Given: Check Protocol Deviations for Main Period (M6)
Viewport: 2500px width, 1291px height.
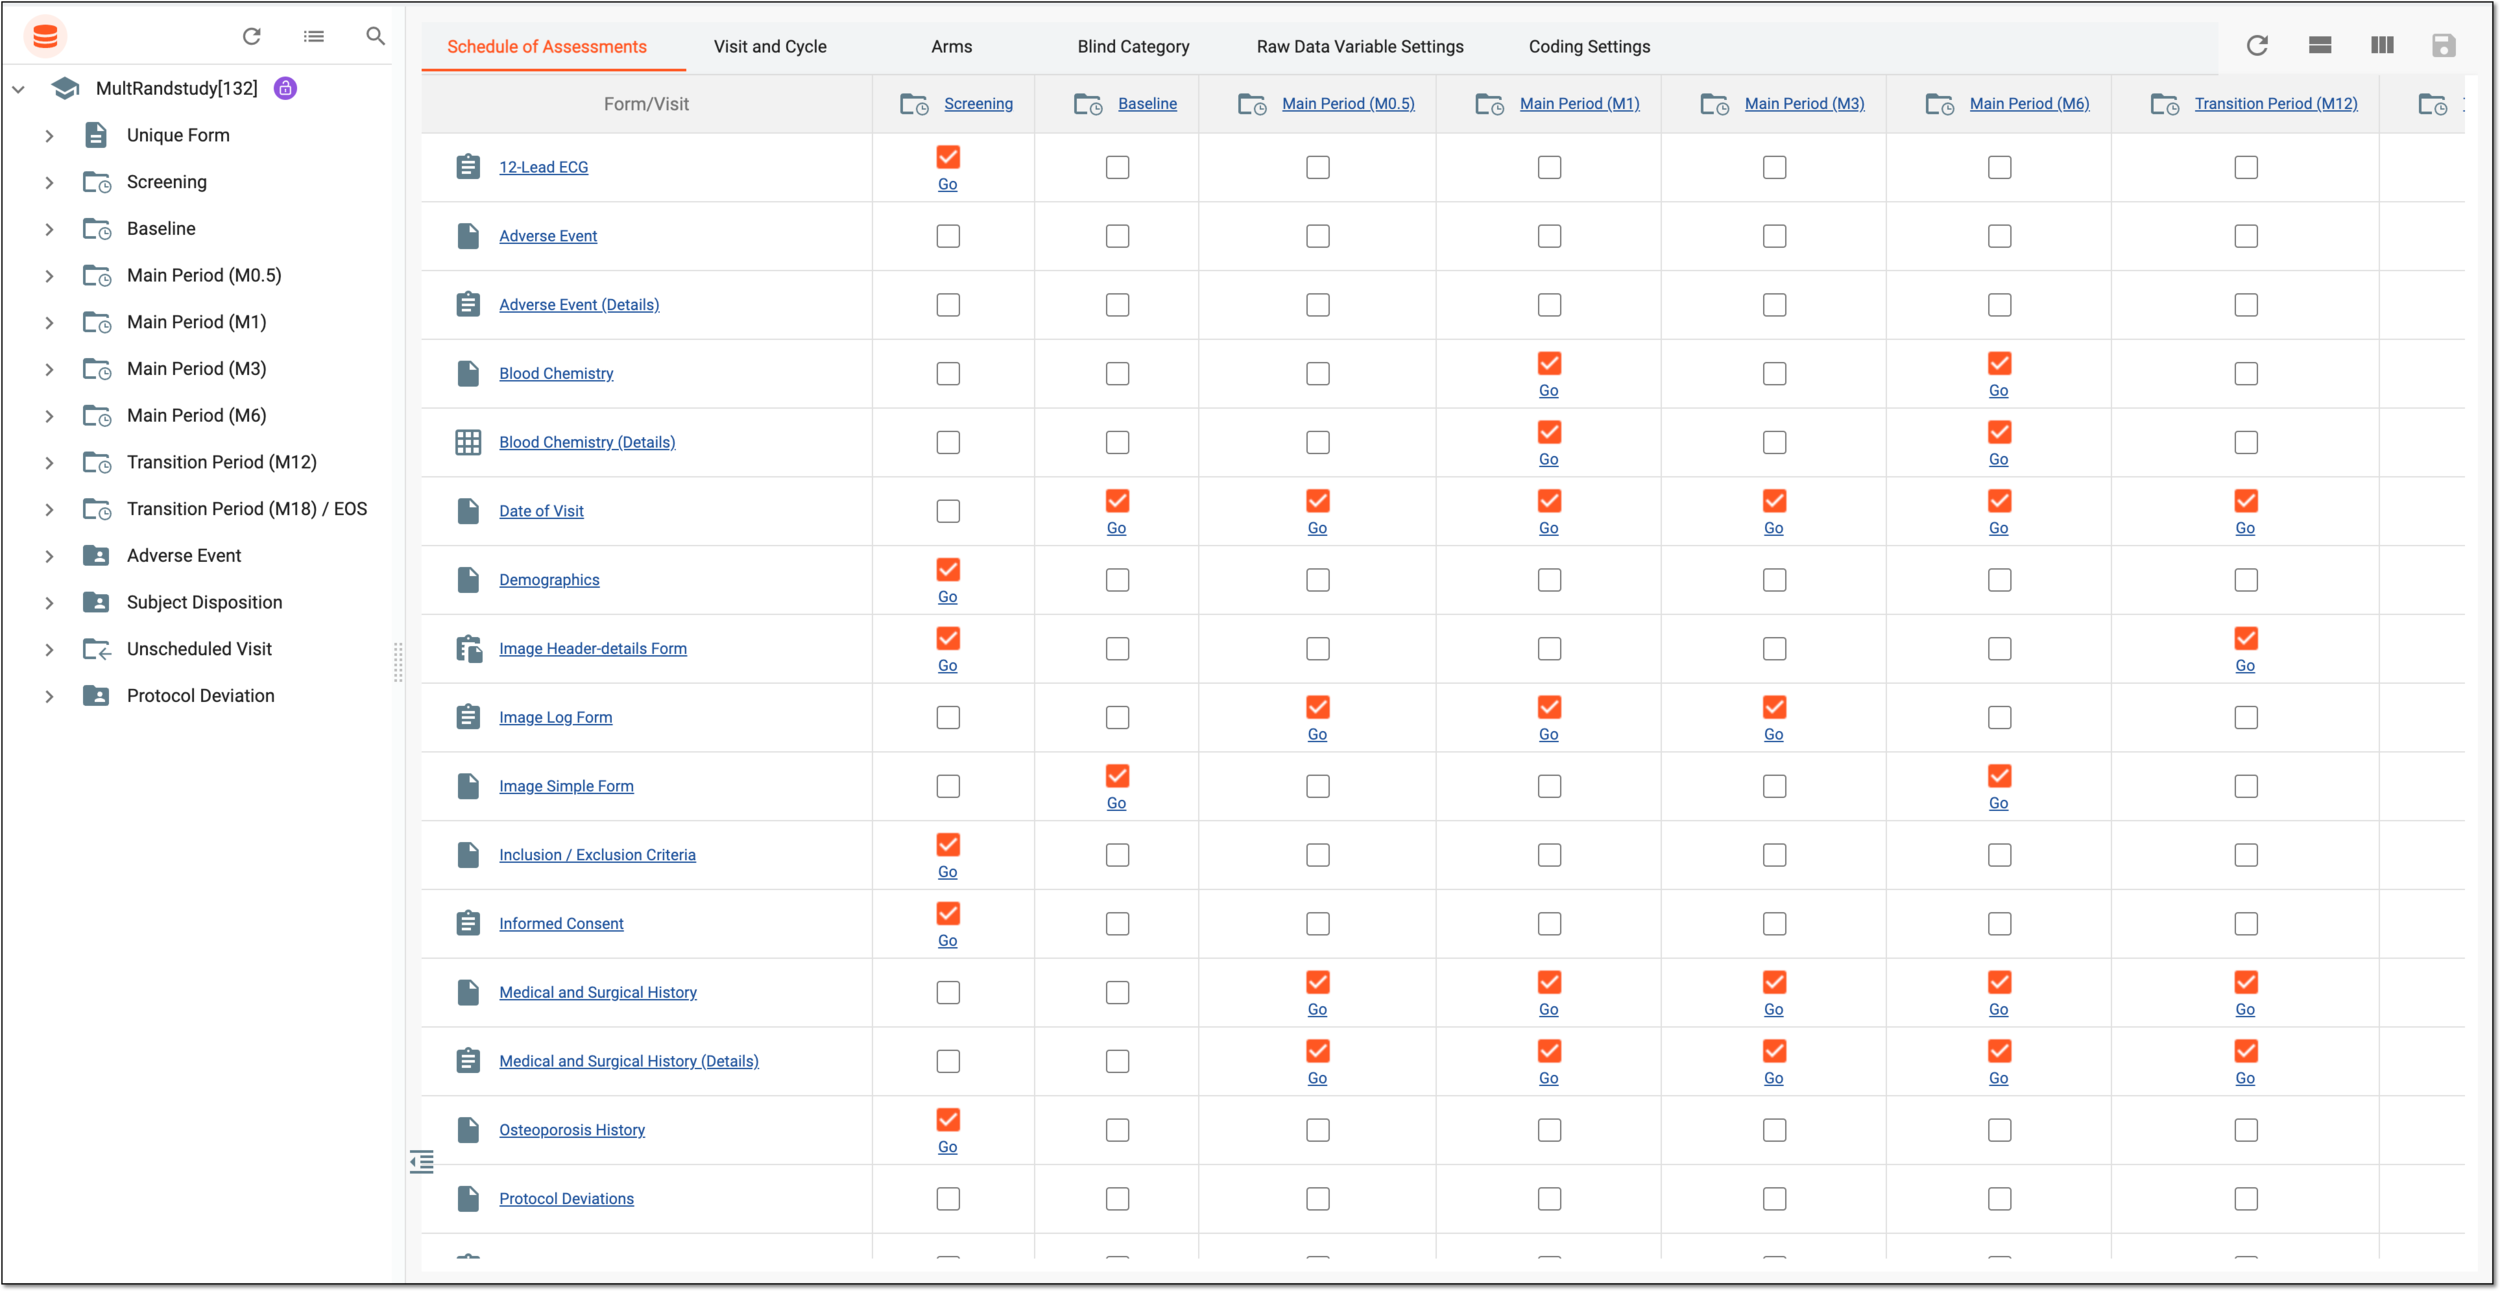Looking at the screenshot, I should pyautogui.click(x=1999, y=1198).
